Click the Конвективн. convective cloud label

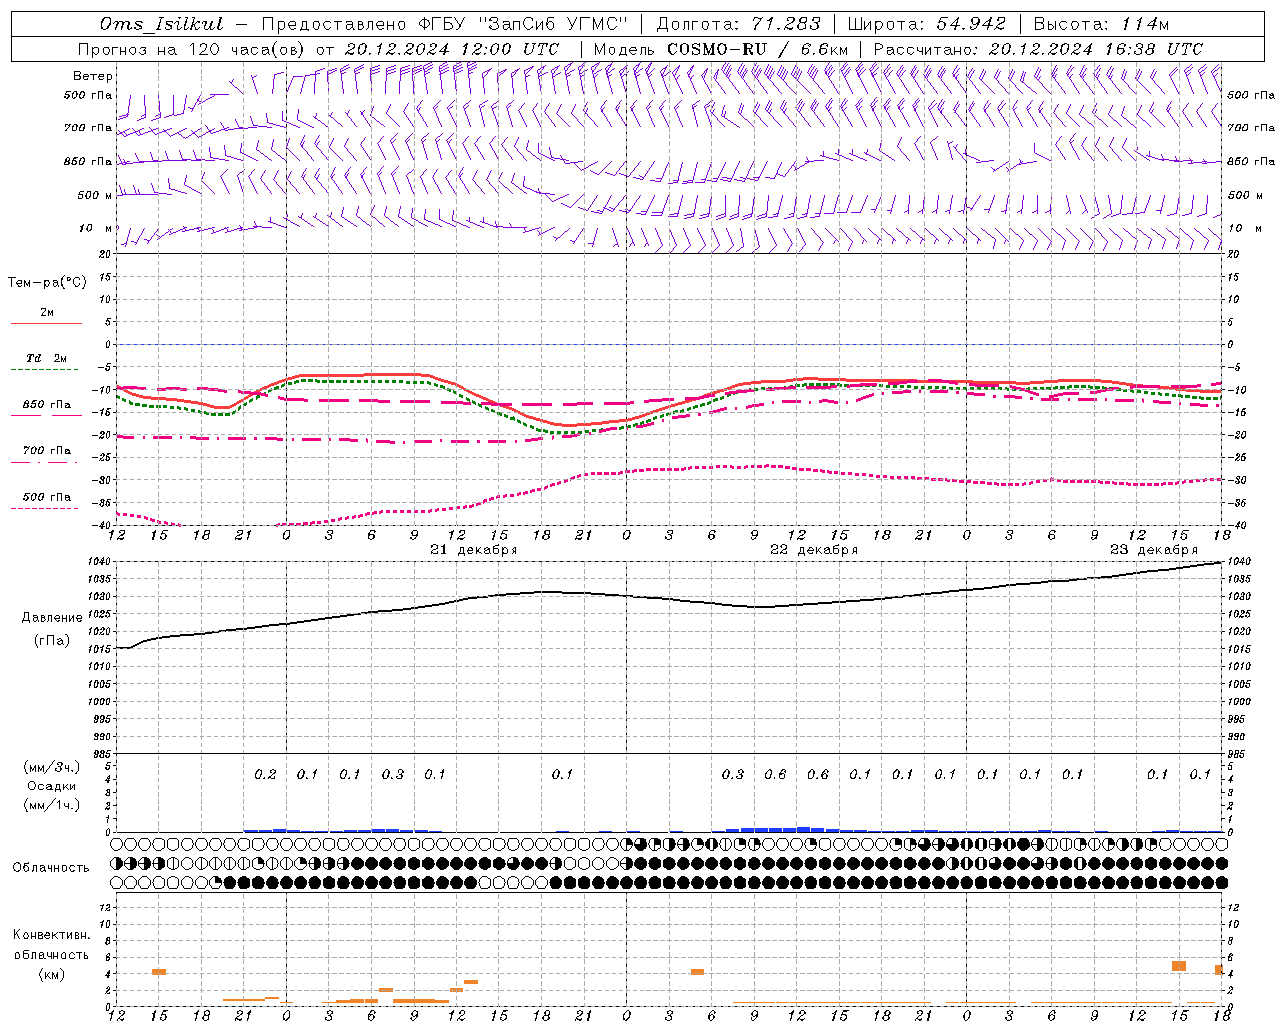[51, 935]
